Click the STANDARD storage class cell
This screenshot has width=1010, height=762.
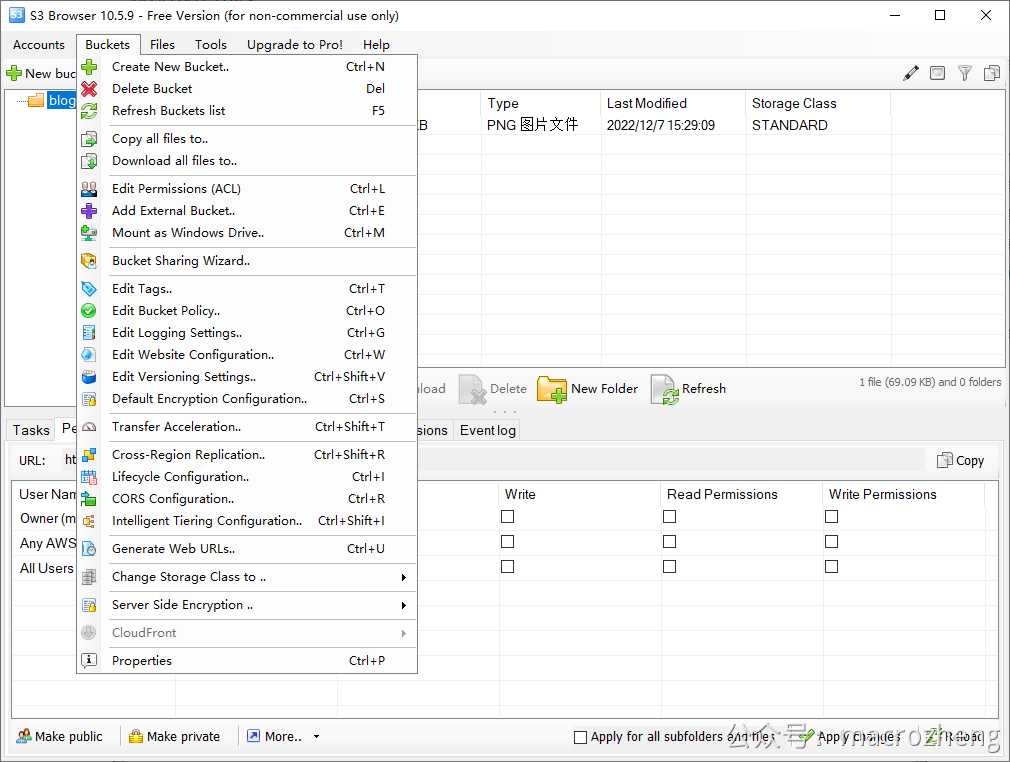(x=790, y=125)
